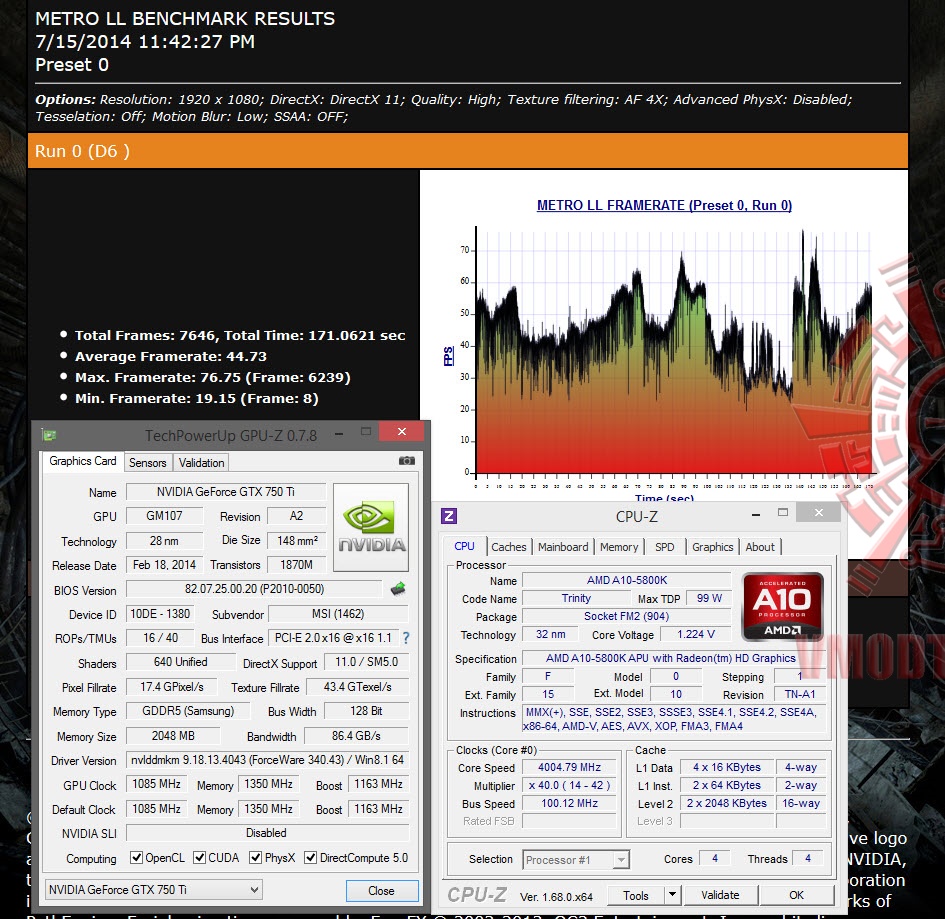945x919 pixels.
Task: Expand the Tools dropdown arrow in CPU-Z
Action: coord(673,895)
